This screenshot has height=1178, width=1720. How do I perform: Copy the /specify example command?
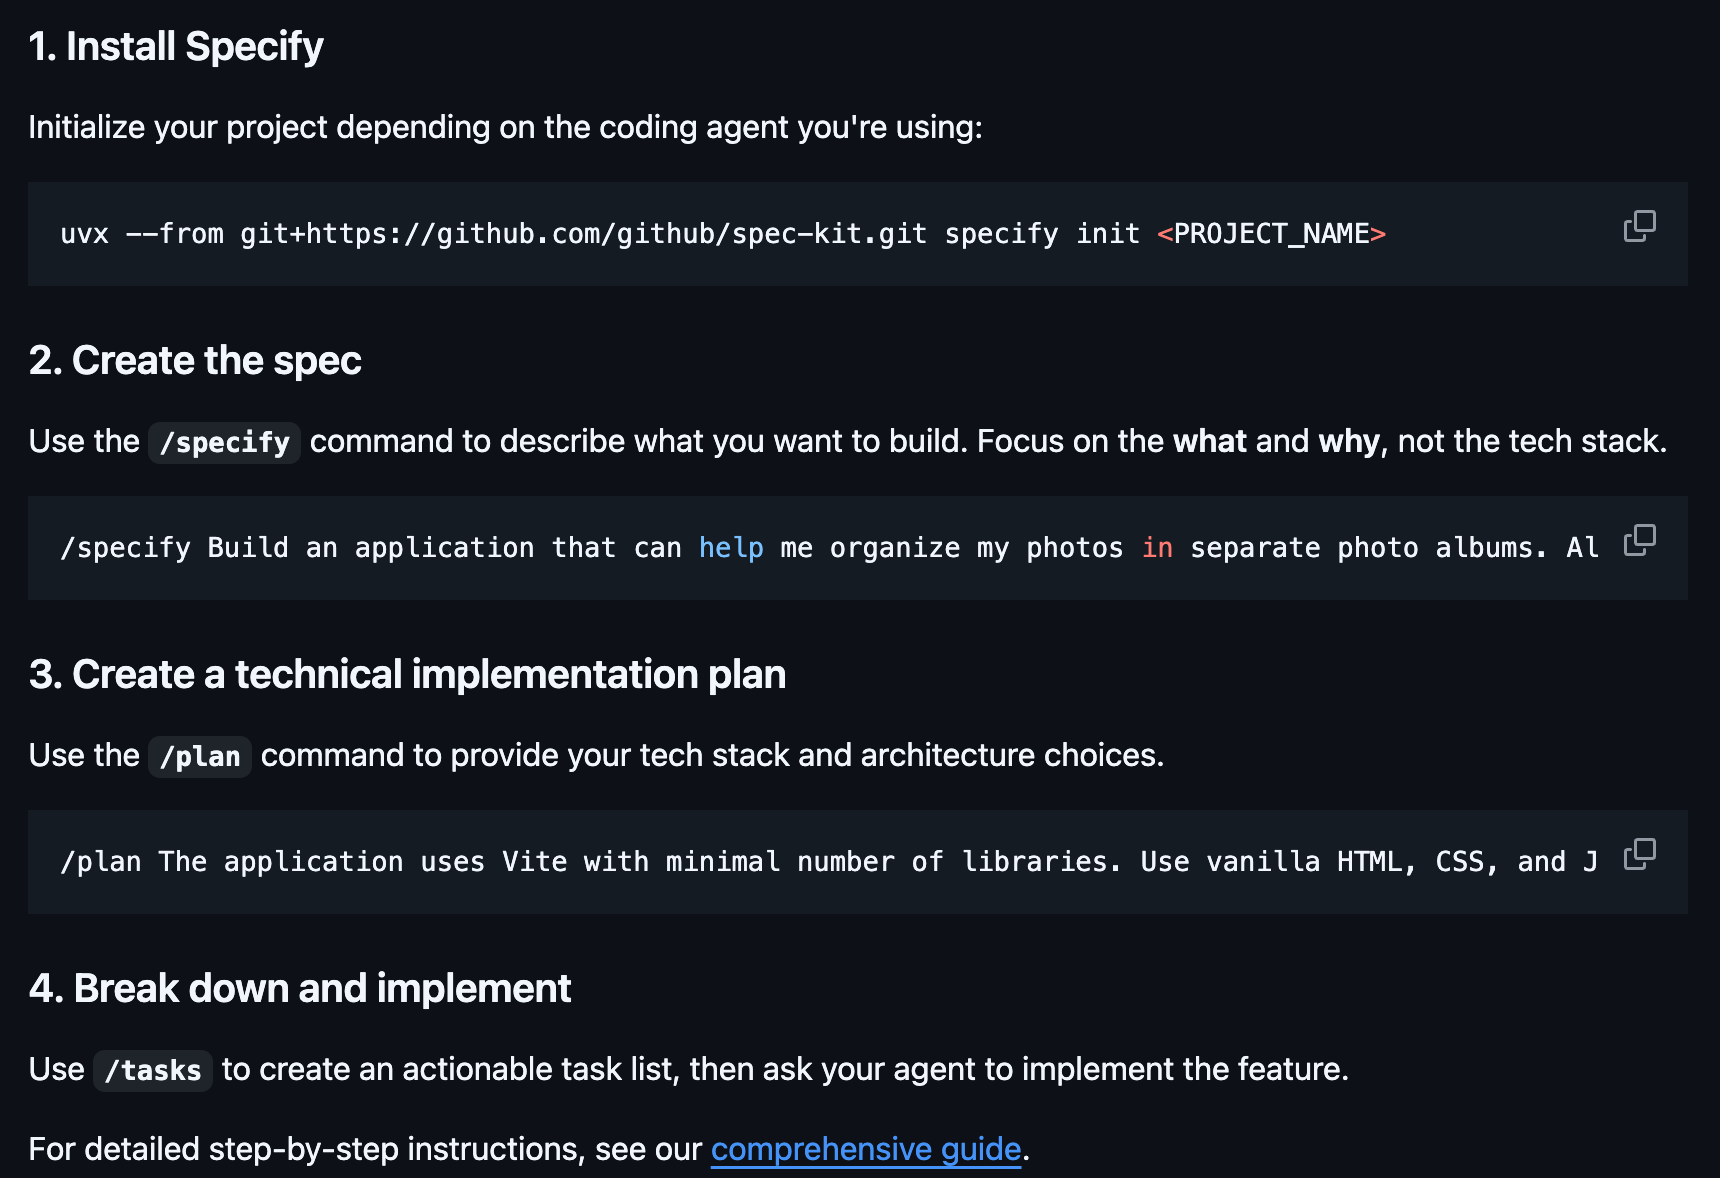(1639, 540)
